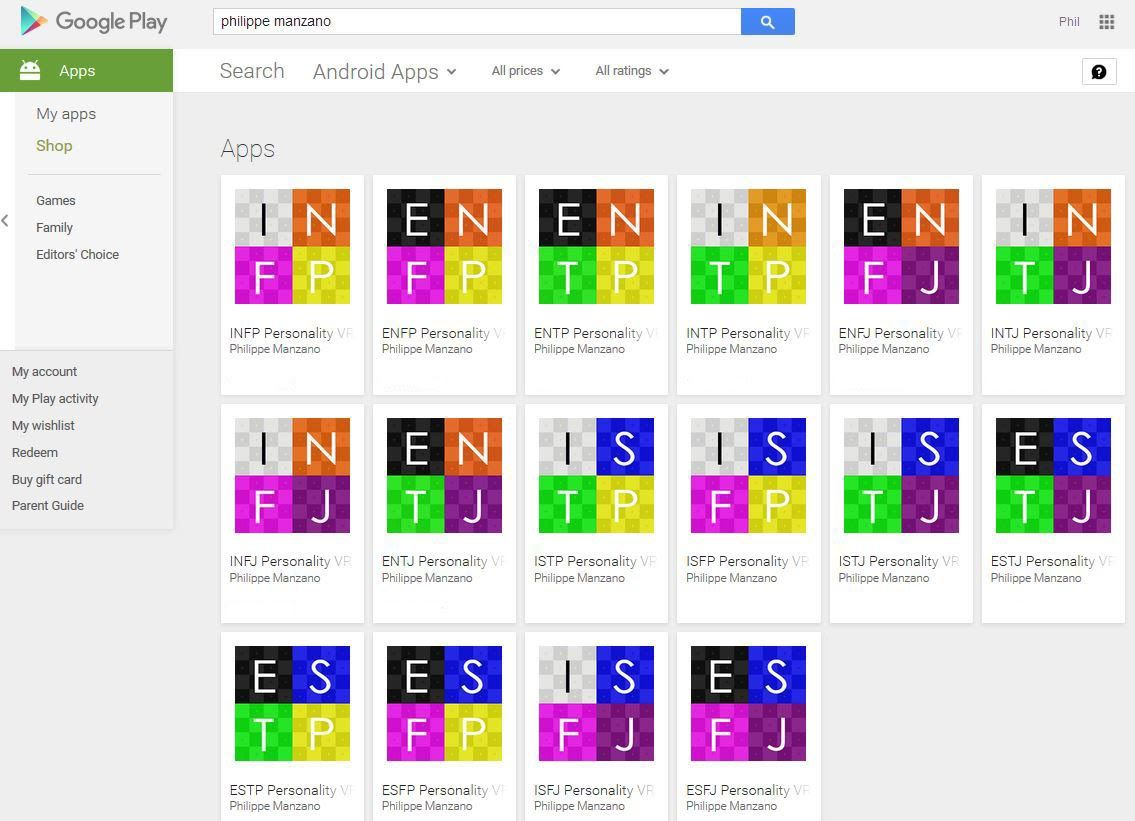This screenshot has width=1135, height=821.
Task: Open the INTJ Personality app icon
Action: (x=1053, y=246)
